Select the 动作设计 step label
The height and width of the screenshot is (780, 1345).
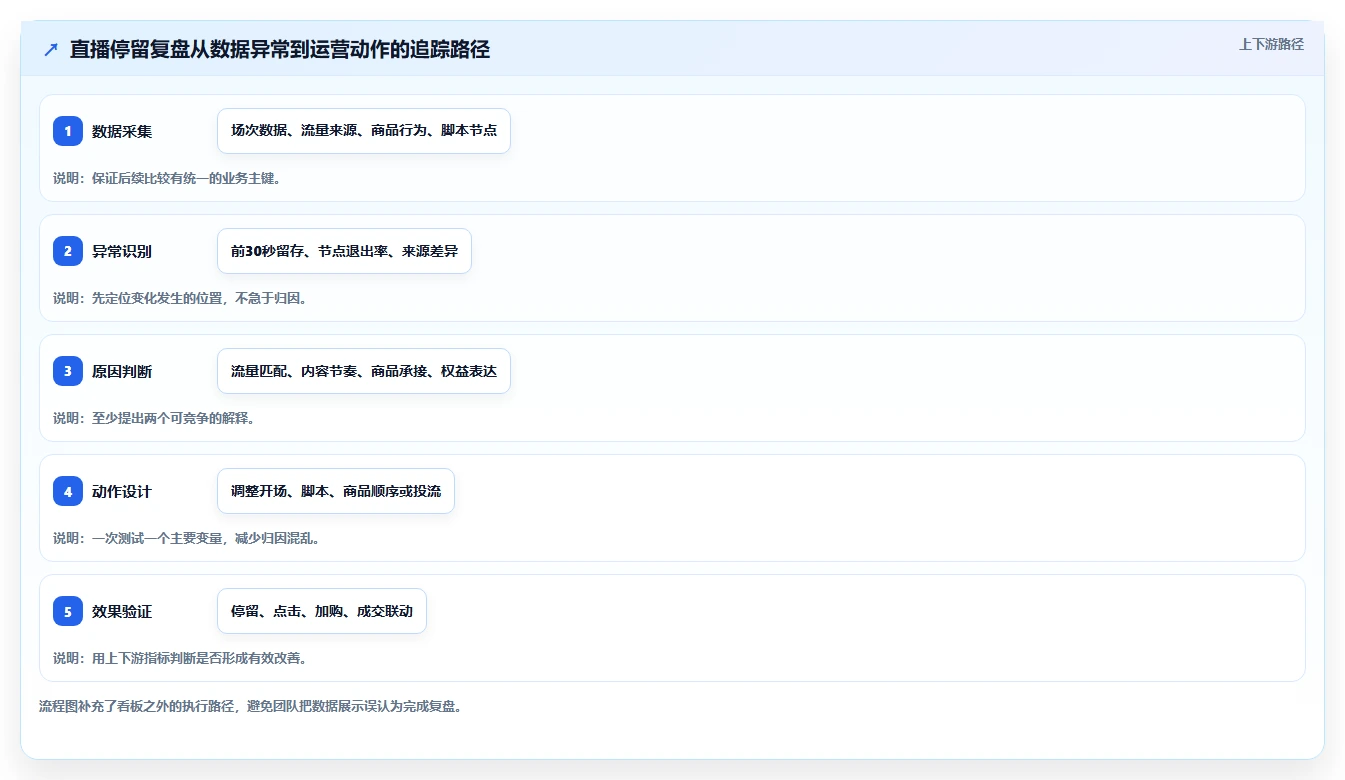point(122,491)
